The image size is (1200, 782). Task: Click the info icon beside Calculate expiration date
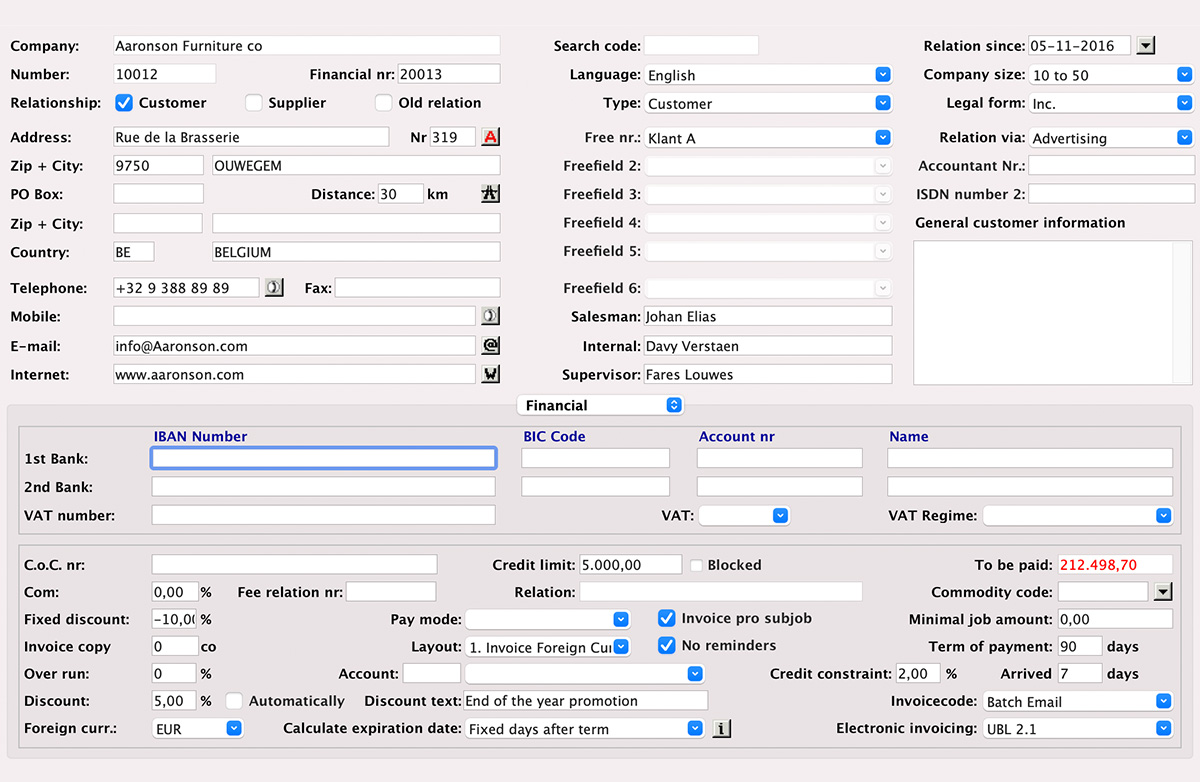[x=721, y=729]
